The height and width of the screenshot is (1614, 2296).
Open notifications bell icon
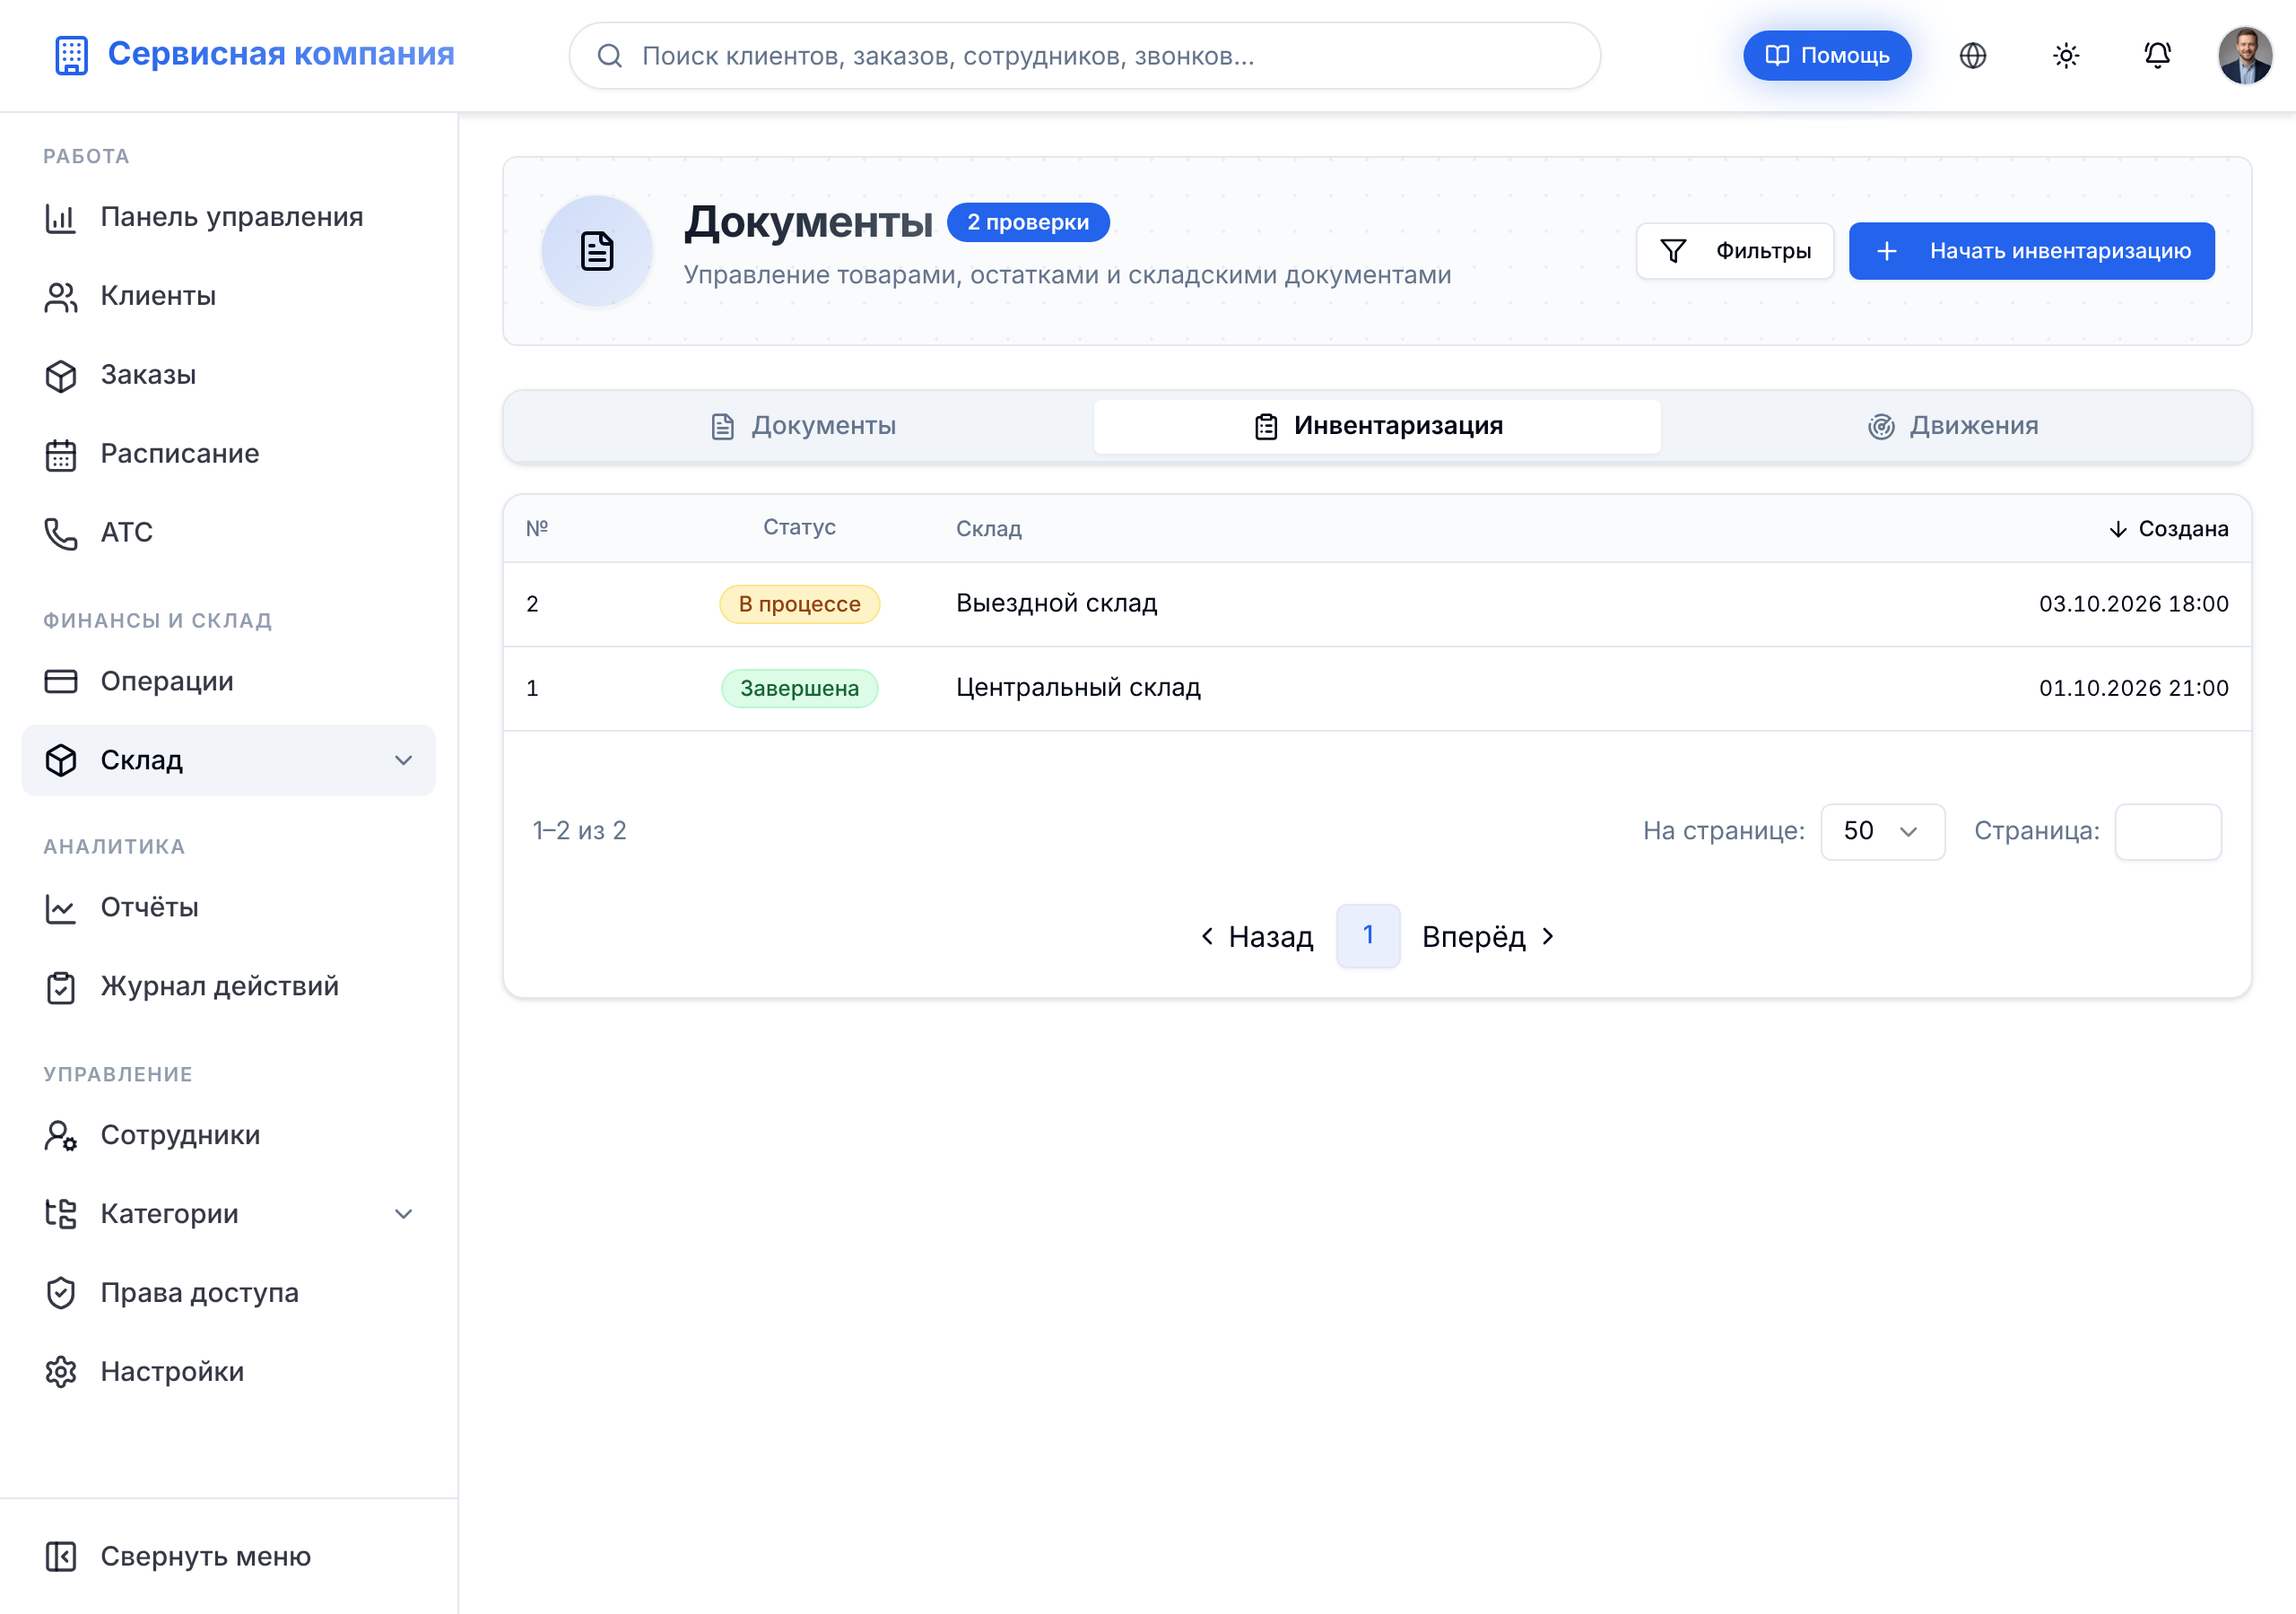click(2157, 56)
